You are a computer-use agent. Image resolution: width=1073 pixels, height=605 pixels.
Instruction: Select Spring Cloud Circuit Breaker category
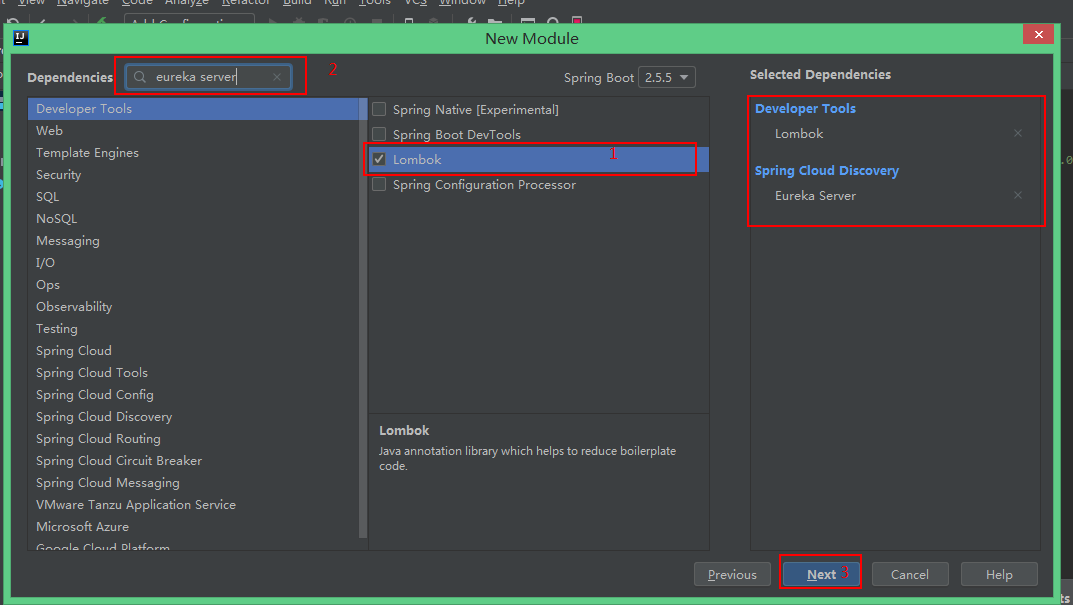193,461
